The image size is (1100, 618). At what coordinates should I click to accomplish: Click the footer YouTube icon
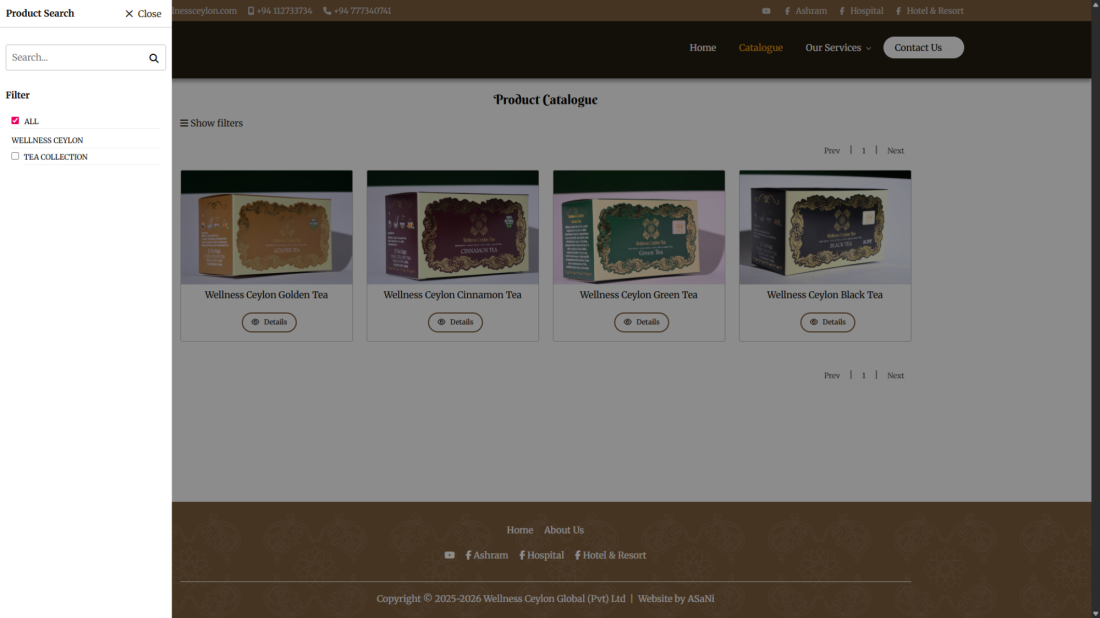coord(449,555)
